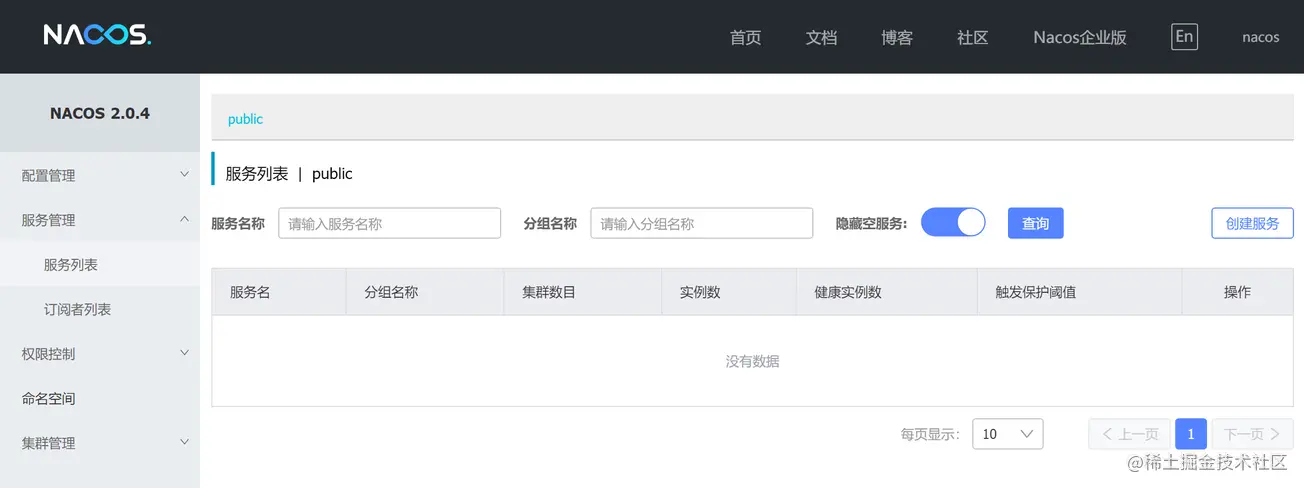1304x488 pixels.
Task: Toggle the 隐藏空服务 switch
Action: pos(953,222)
